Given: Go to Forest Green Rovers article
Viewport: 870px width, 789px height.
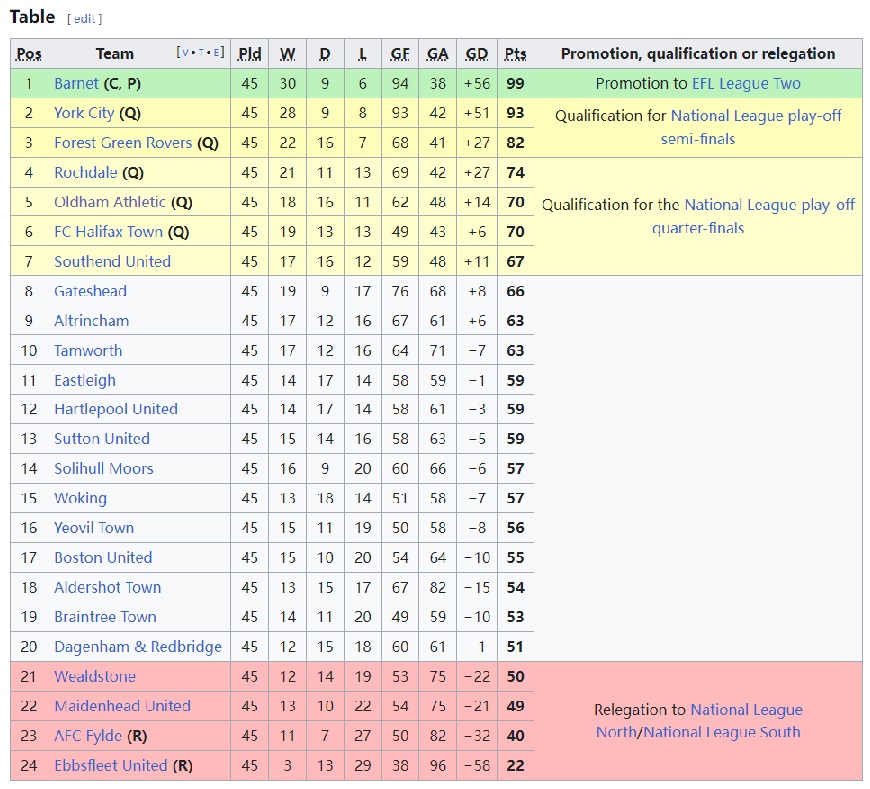Looking at the screenshot, I should click(x=123, y=143).
